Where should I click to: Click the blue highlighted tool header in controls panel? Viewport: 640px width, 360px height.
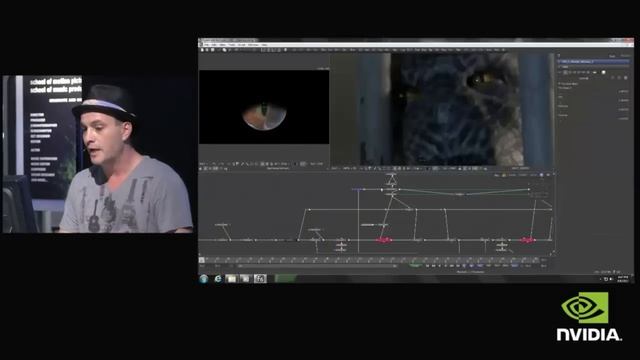pyautogui.click(x=593, y=61)
